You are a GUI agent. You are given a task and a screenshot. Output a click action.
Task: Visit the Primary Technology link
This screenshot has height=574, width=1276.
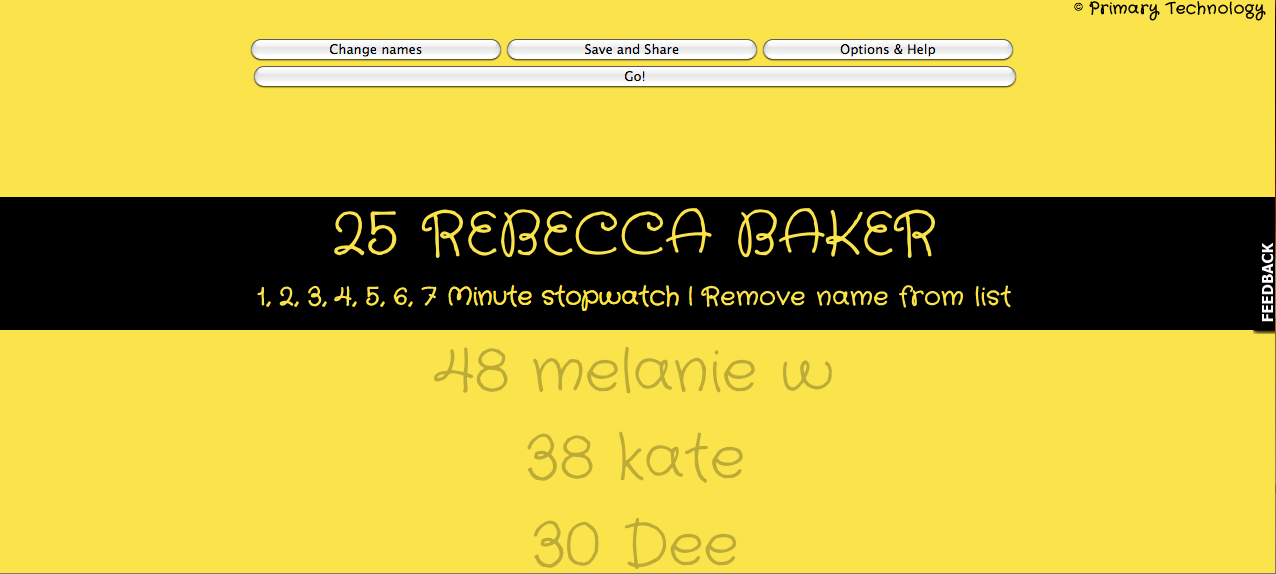tap(1176, 9)
